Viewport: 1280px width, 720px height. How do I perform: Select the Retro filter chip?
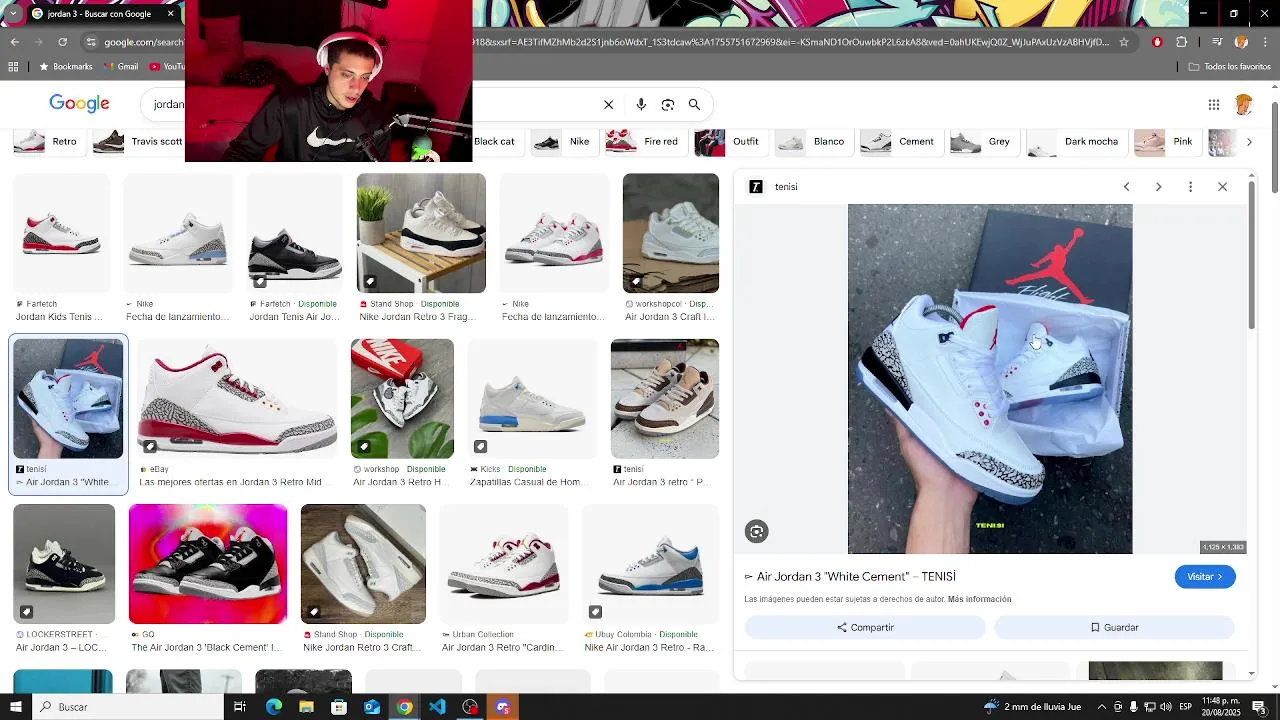point(48,142)
